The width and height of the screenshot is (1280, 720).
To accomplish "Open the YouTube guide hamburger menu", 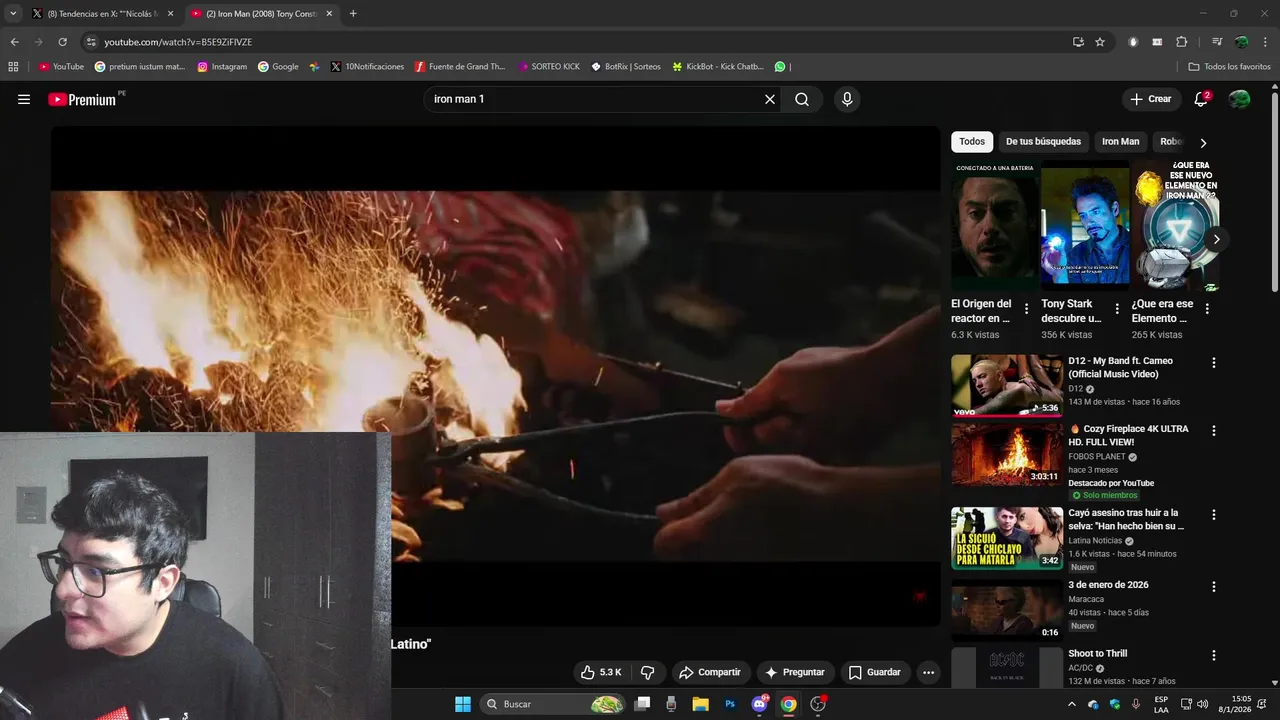I will tap(24, 99).
